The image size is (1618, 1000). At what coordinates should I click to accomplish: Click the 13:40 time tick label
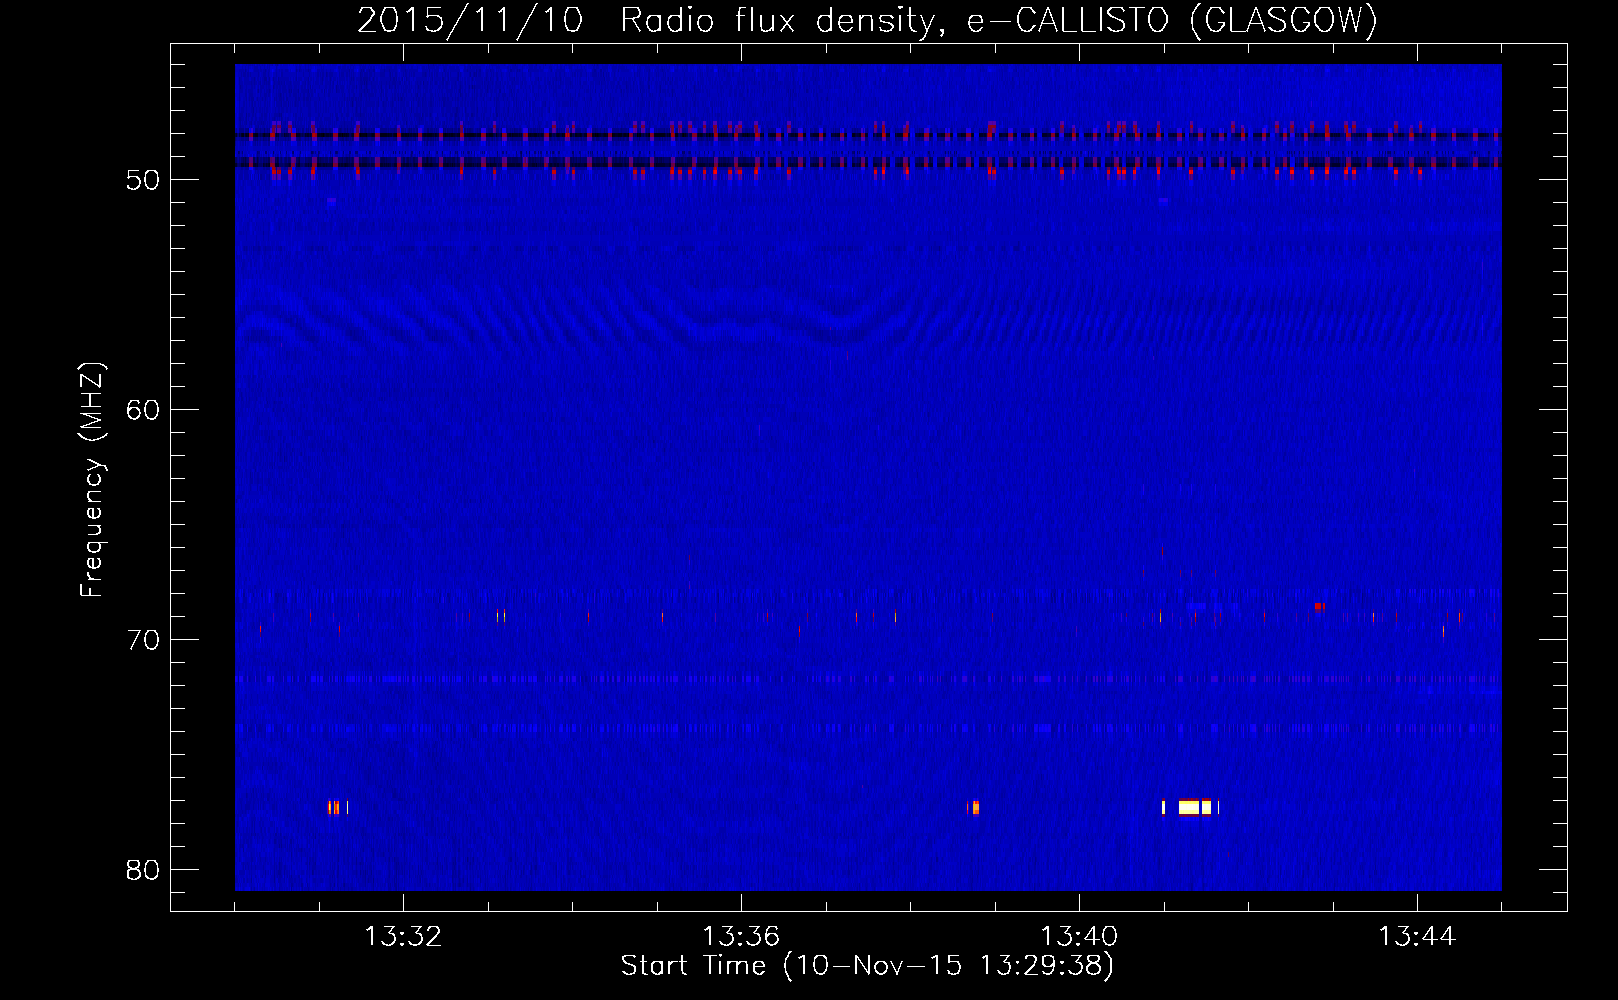[x=1079, y=937]
